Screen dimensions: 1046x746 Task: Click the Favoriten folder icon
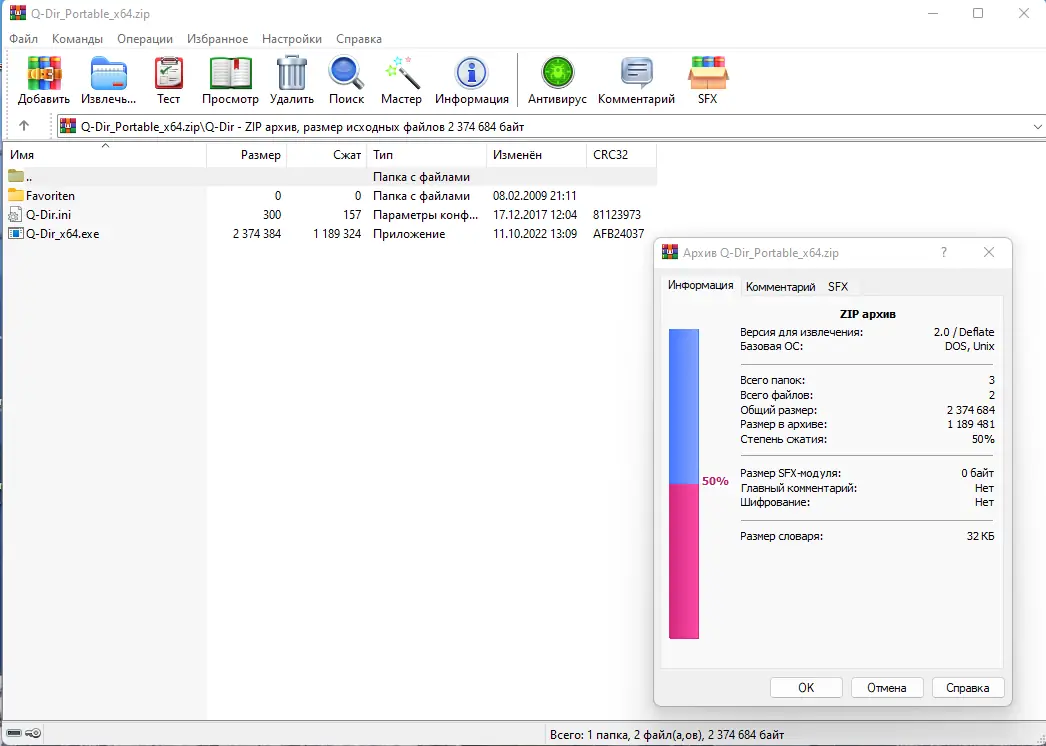click(15, 196)
